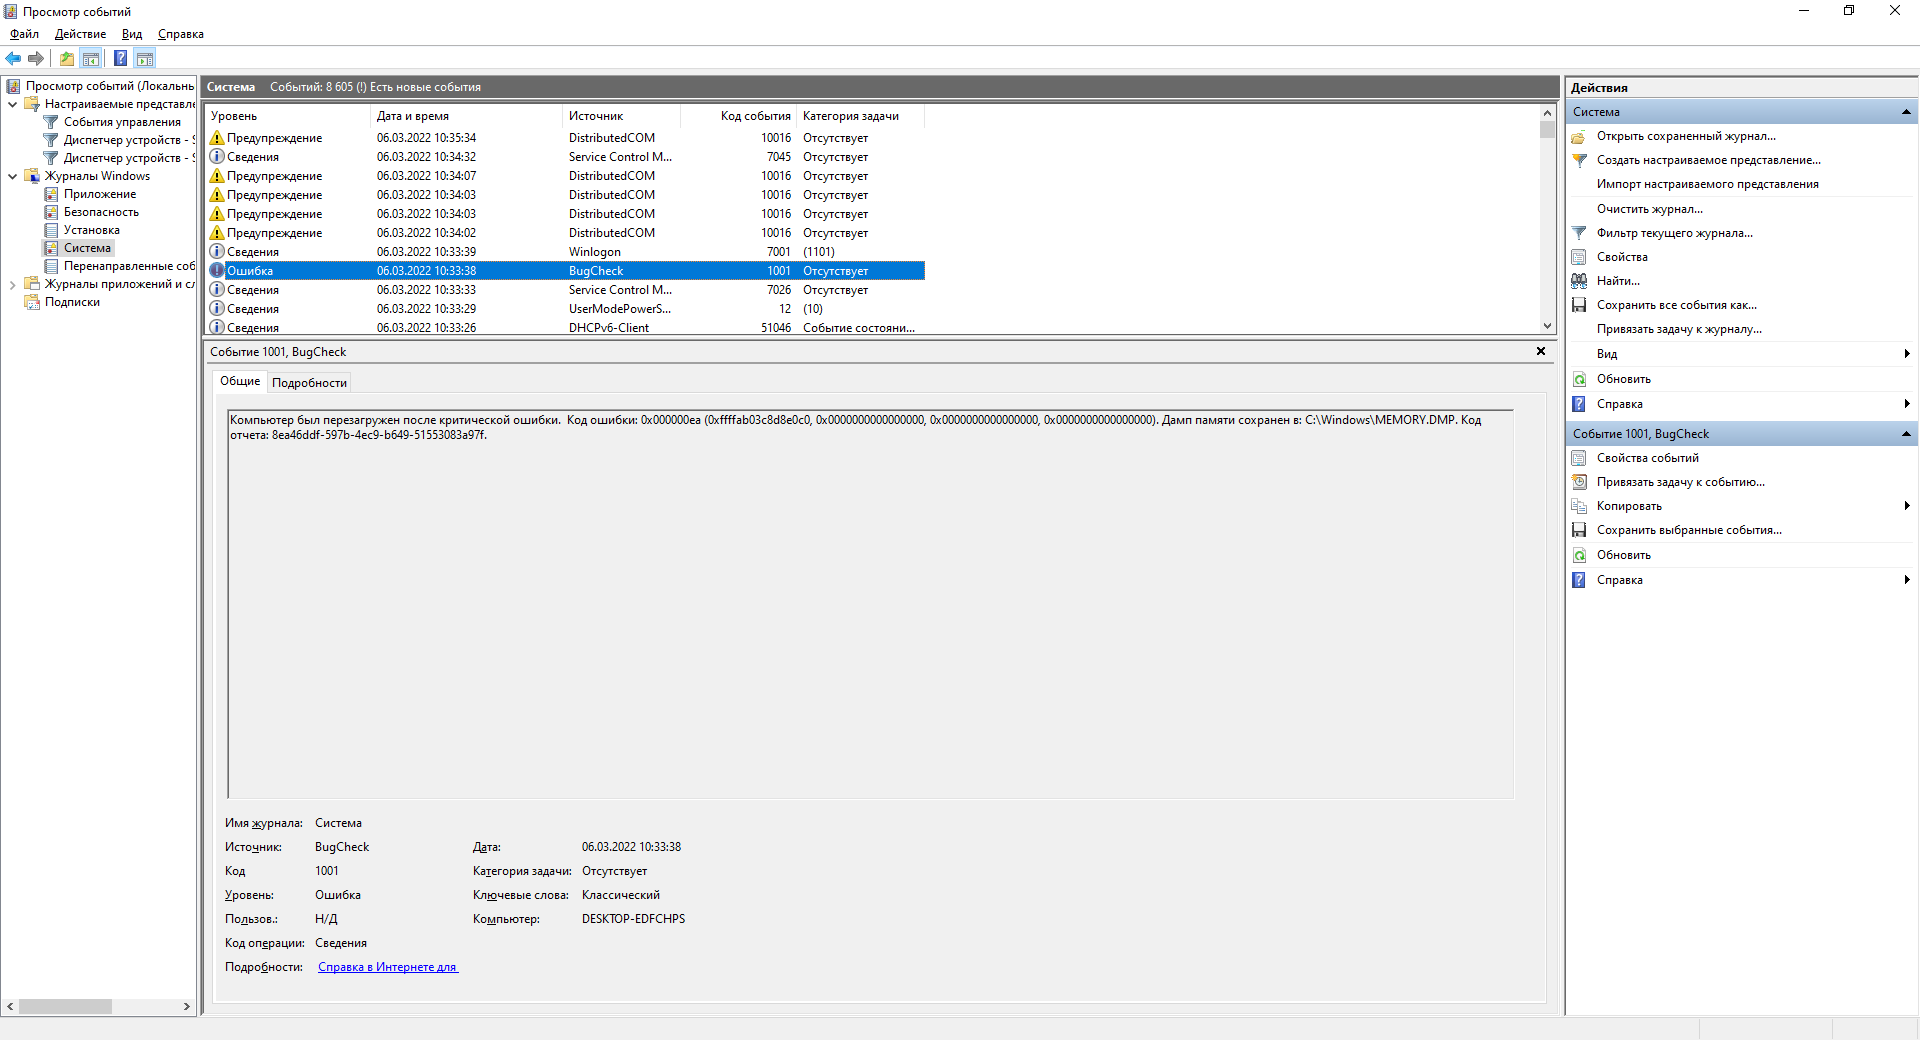Viewport: 1920px width, 1040px height.
Task: Expand the Вид submenu arrow
Action: pos(1907,354)
